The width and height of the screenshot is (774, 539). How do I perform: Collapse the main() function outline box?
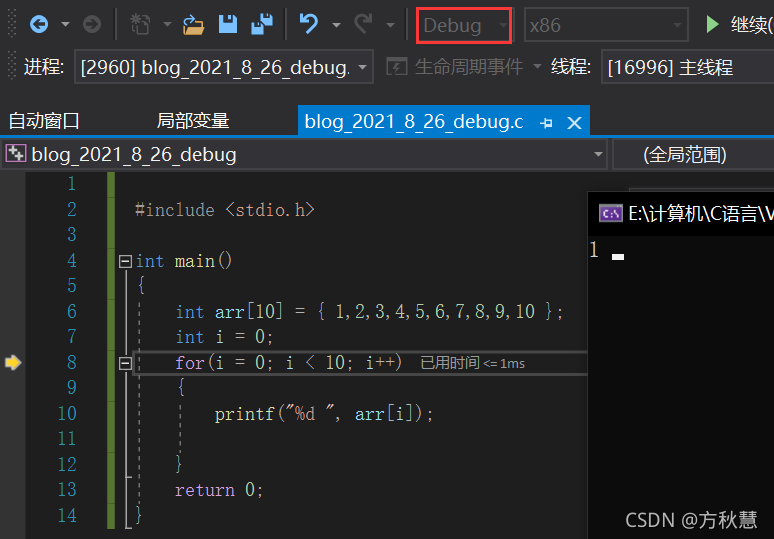click(x=125, y=261)
